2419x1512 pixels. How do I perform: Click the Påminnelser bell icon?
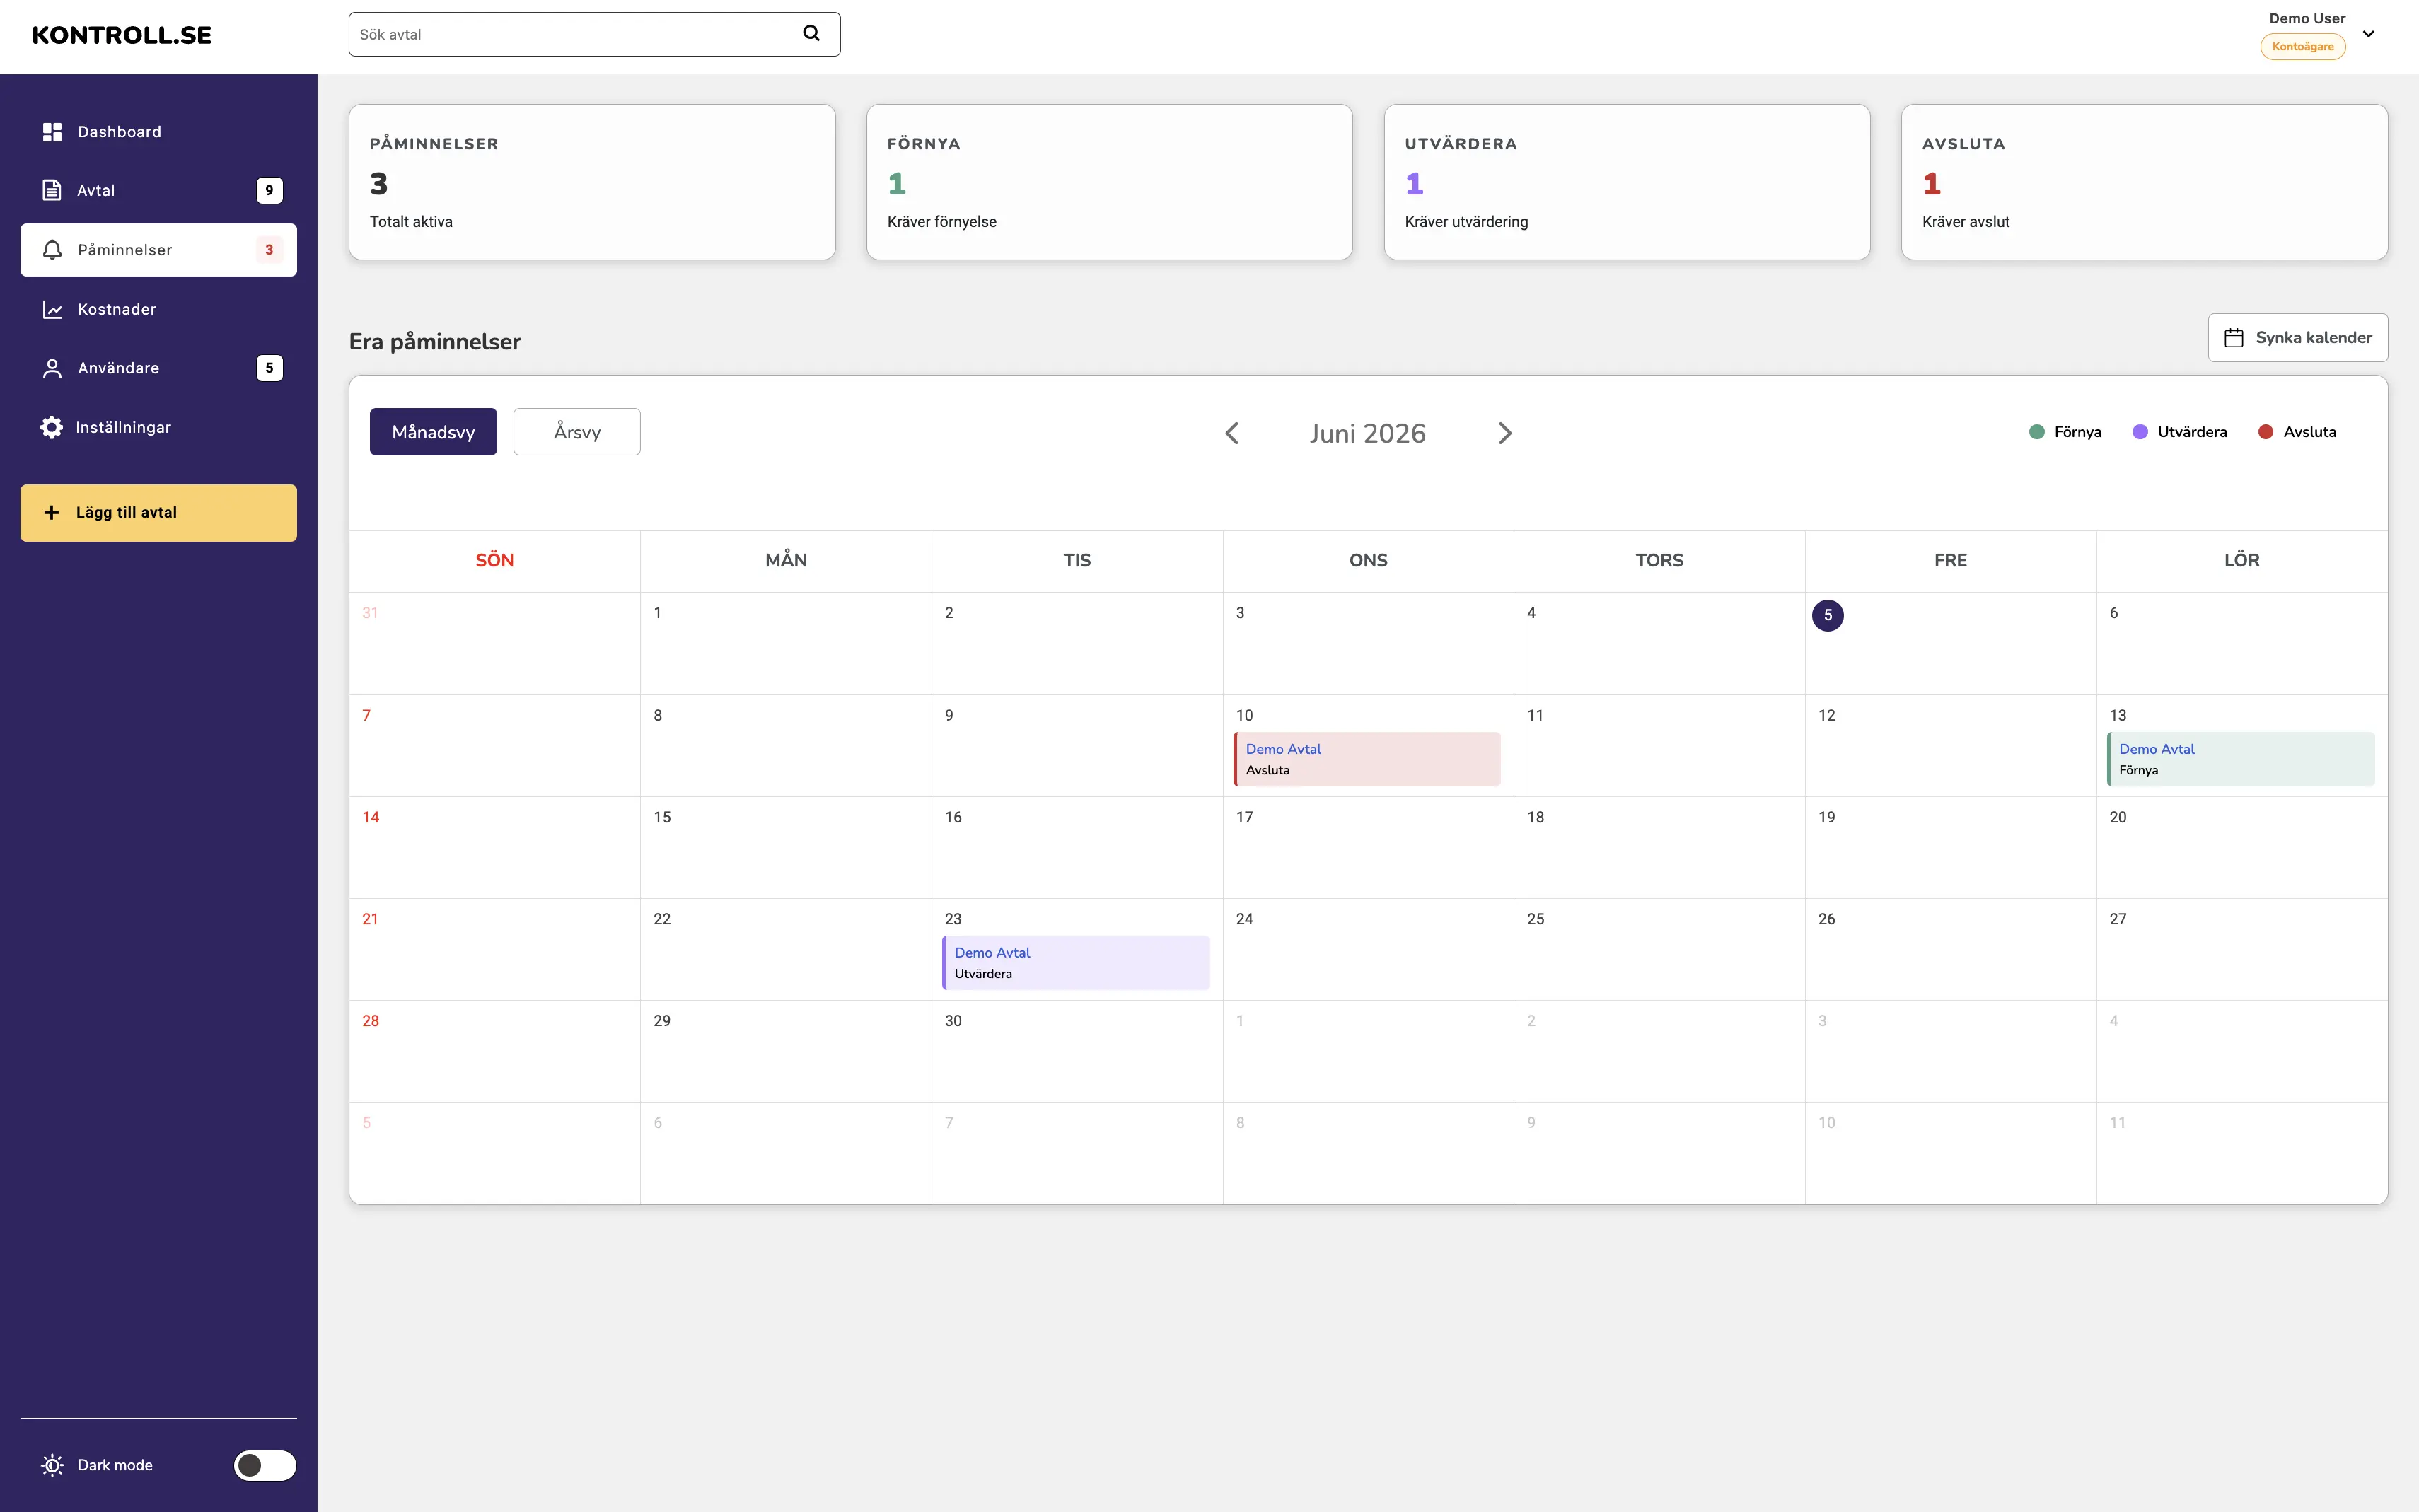pos(52,250)
